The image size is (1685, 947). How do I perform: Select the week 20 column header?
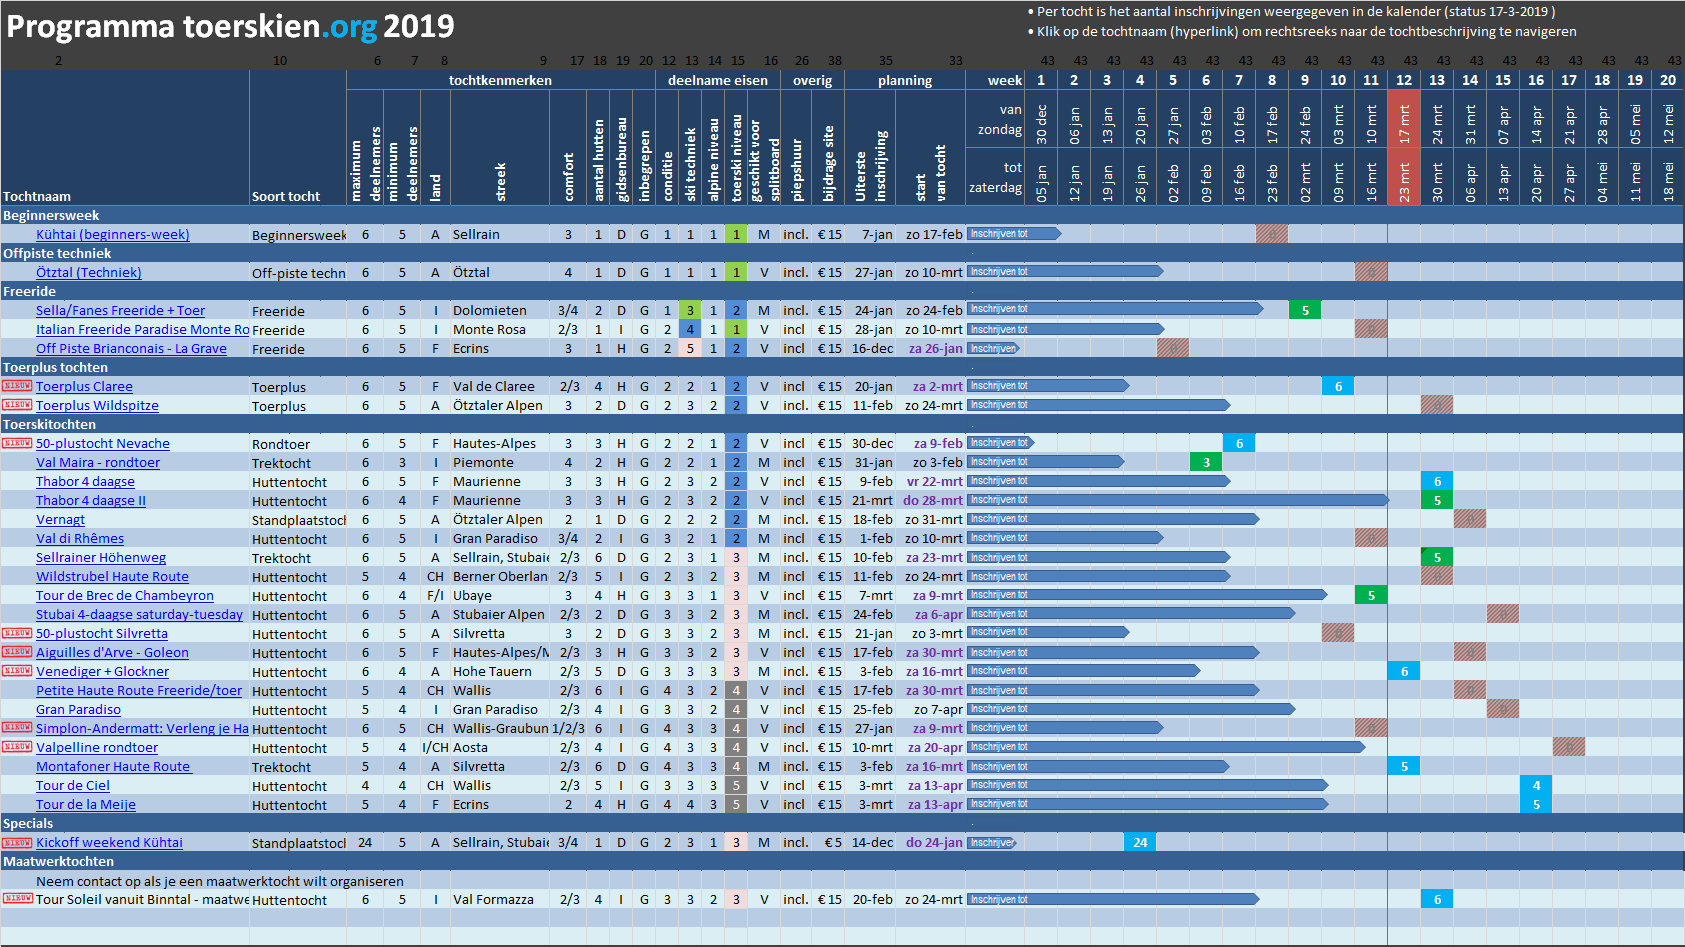coord(1668,80)
